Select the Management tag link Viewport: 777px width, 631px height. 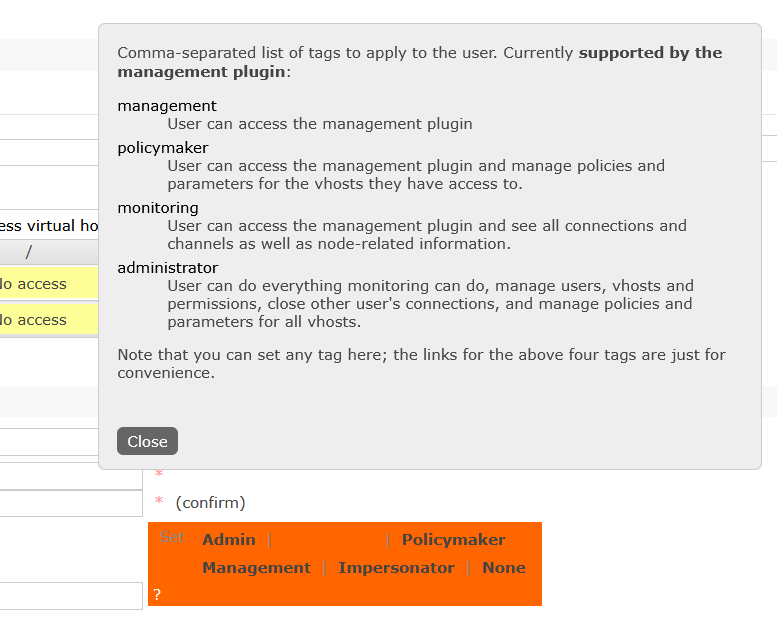coord(256,568)
